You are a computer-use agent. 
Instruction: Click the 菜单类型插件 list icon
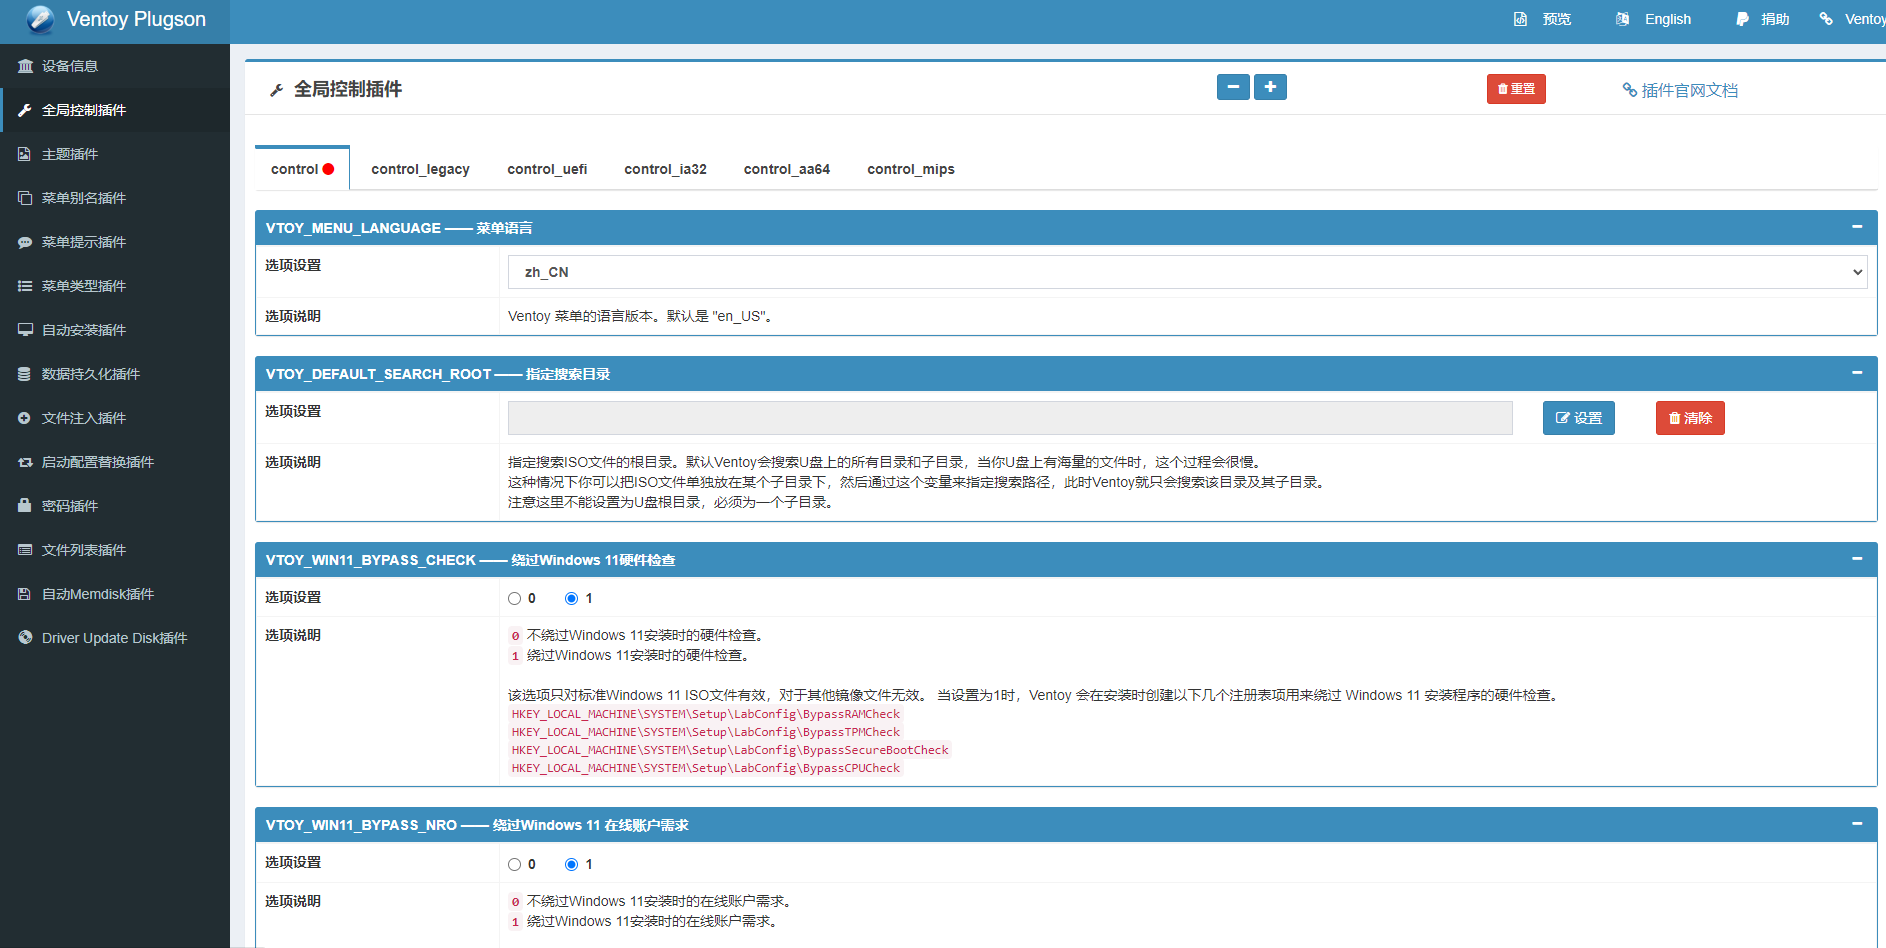25,286
